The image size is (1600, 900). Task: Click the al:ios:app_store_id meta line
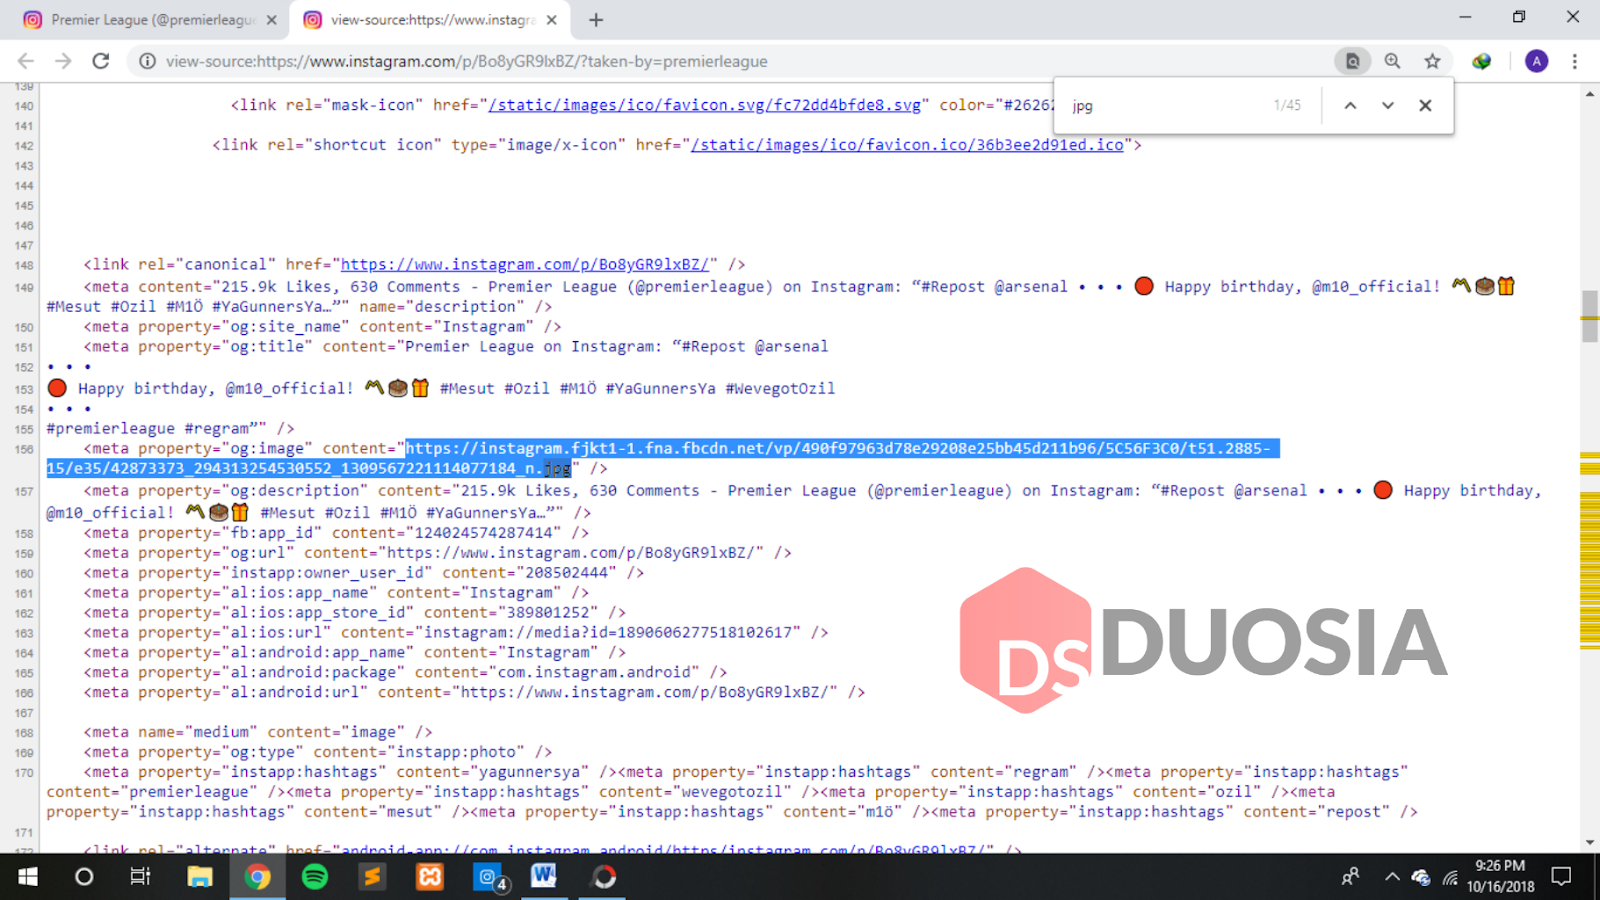[x=355, y=613]
